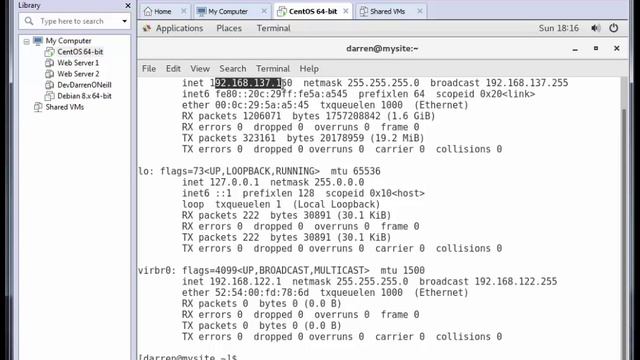Open the terminal Help menu
Viewport: 640px width, 360px height.
[x=309, y=69]
